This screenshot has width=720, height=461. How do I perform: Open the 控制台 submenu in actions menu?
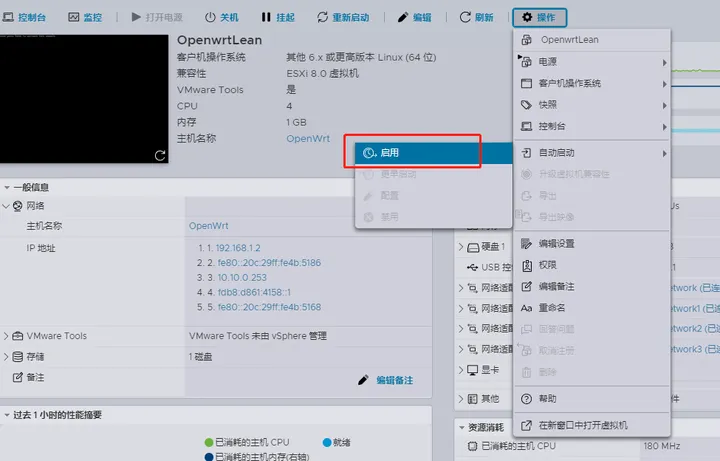pyautogui.click(x=591, y=126)
